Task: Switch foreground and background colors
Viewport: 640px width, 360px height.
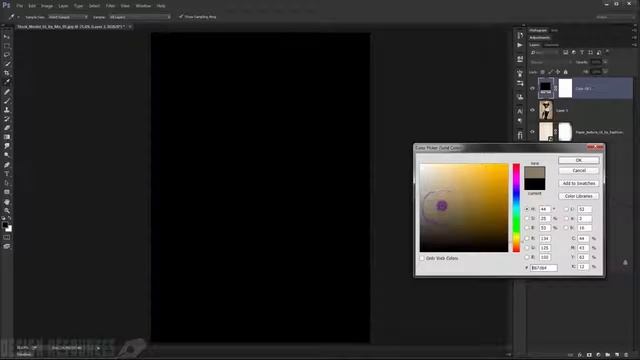Action: point(10,219)
